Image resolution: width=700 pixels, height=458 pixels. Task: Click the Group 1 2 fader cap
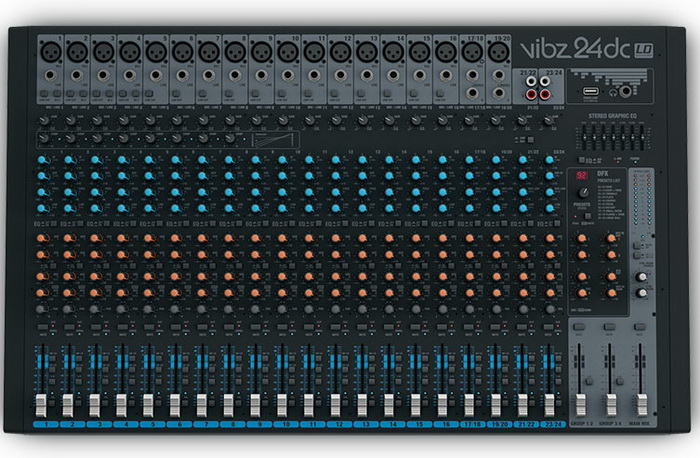coord(580,405)
